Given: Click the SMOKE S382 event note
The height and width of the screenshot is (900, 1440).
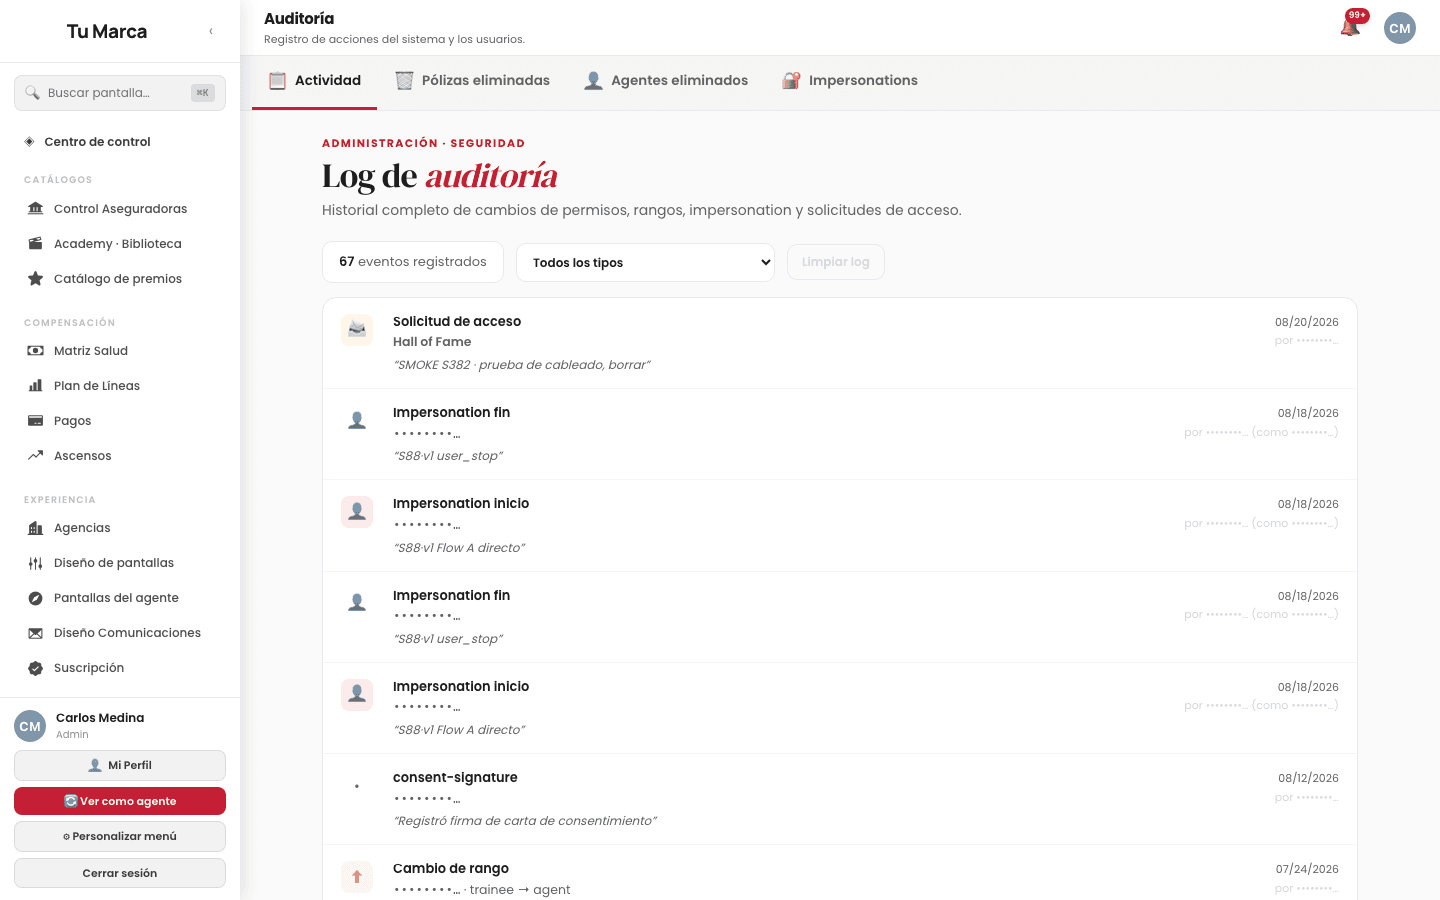Looking at the screenshot, I should pos(522,365).
